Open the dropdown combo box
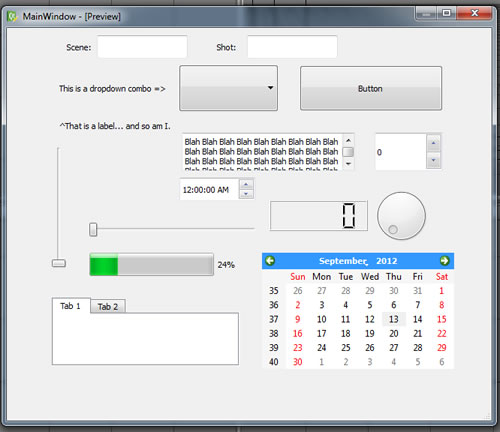This screenshot has width=500, height=432. point(228,88)
